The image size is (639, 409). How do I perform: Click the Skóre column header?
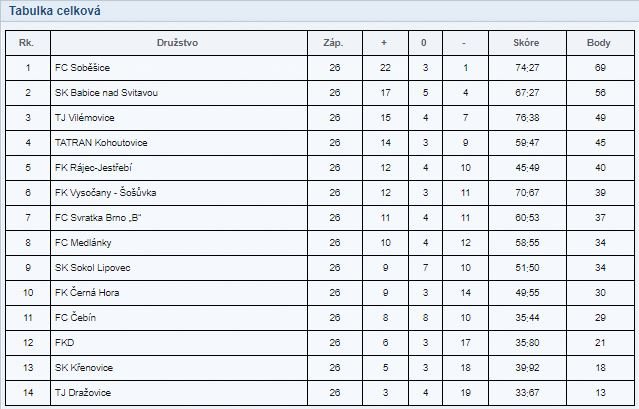coord(526,43)
